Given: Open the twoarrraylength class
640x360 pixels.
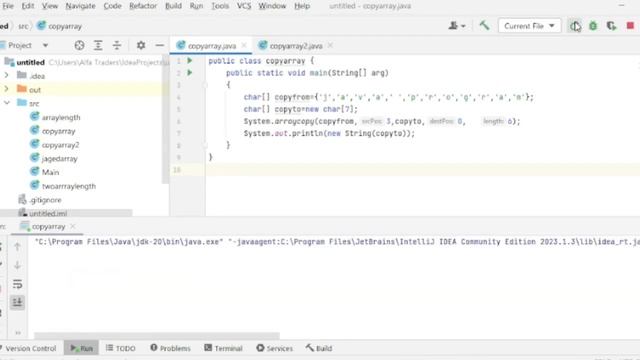Looking at the screenshot, I should [x=69, y=186].
